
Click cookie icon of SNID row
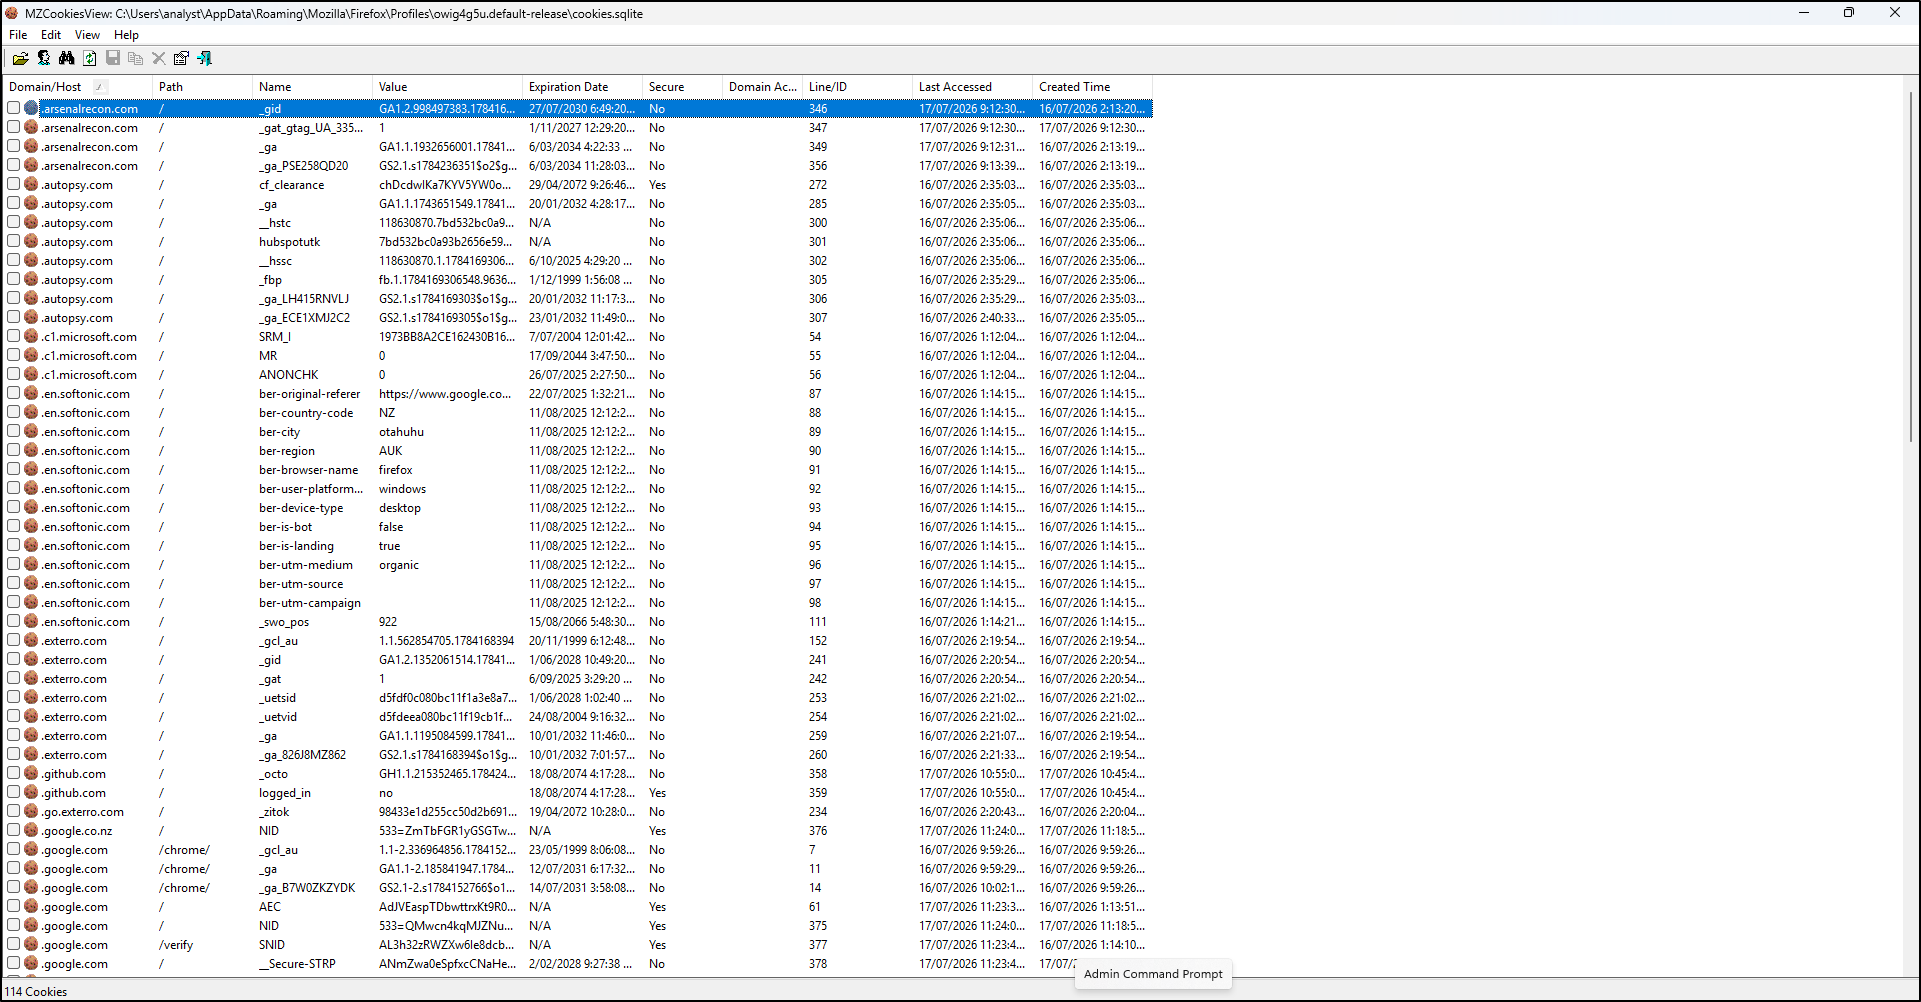(31, 944)
